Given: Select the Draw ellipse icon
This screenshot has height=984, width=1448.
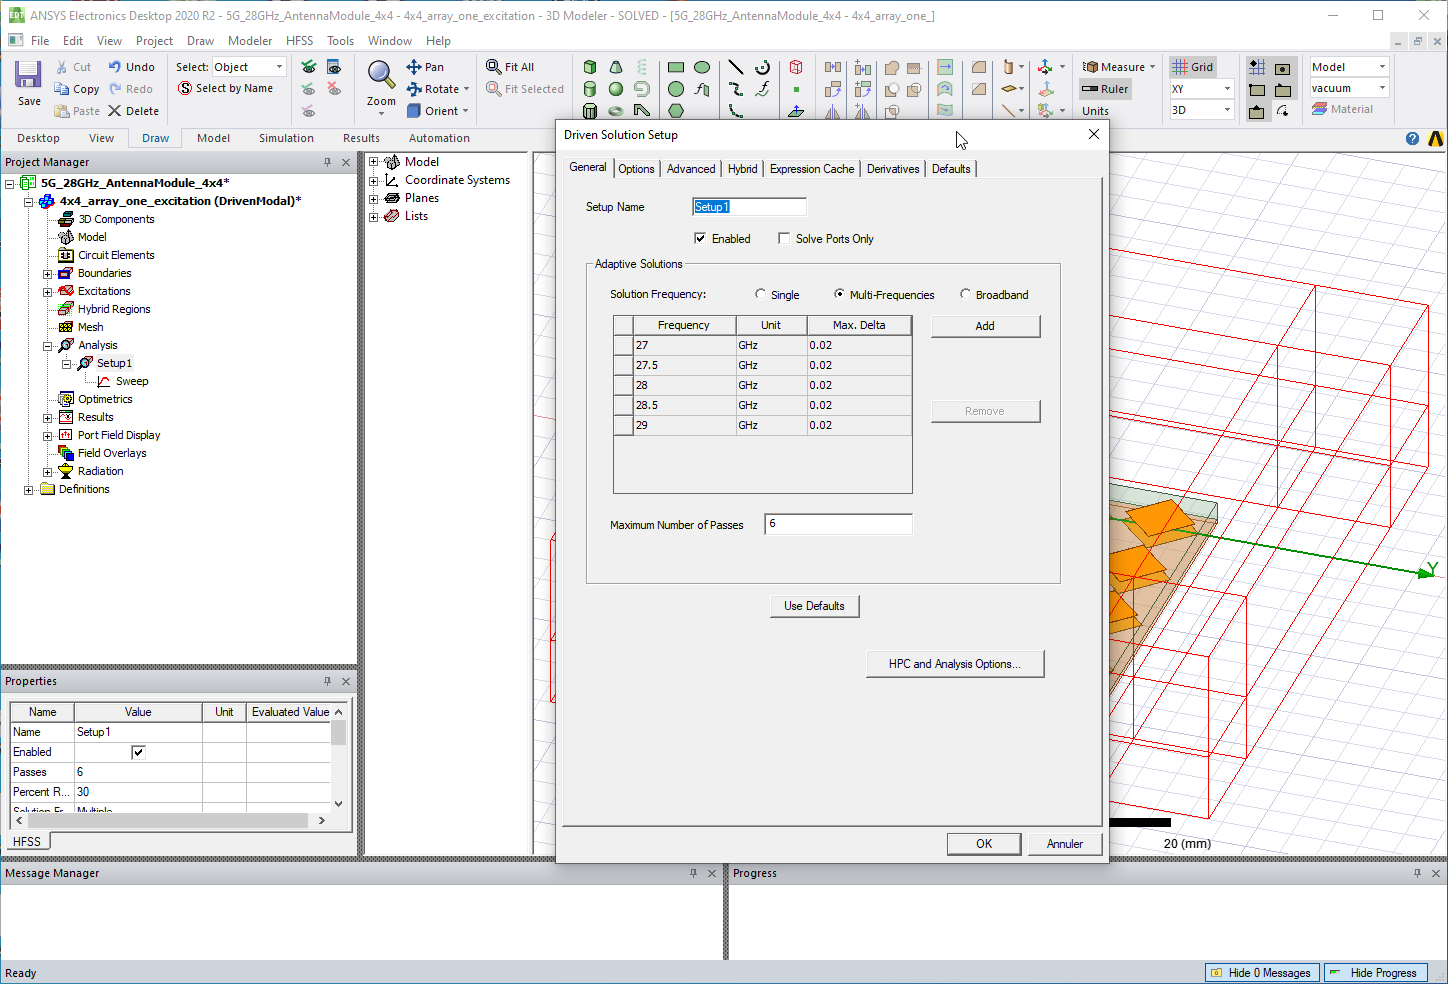Looking at the screenshot, I should 702,67.
